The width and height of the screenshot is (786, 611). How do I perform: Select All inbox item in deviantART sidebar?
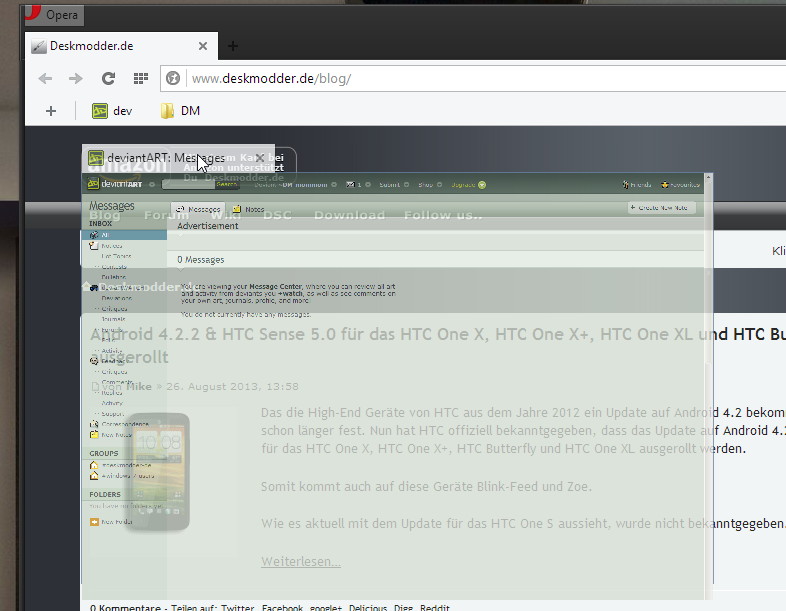tap(124, 235)
